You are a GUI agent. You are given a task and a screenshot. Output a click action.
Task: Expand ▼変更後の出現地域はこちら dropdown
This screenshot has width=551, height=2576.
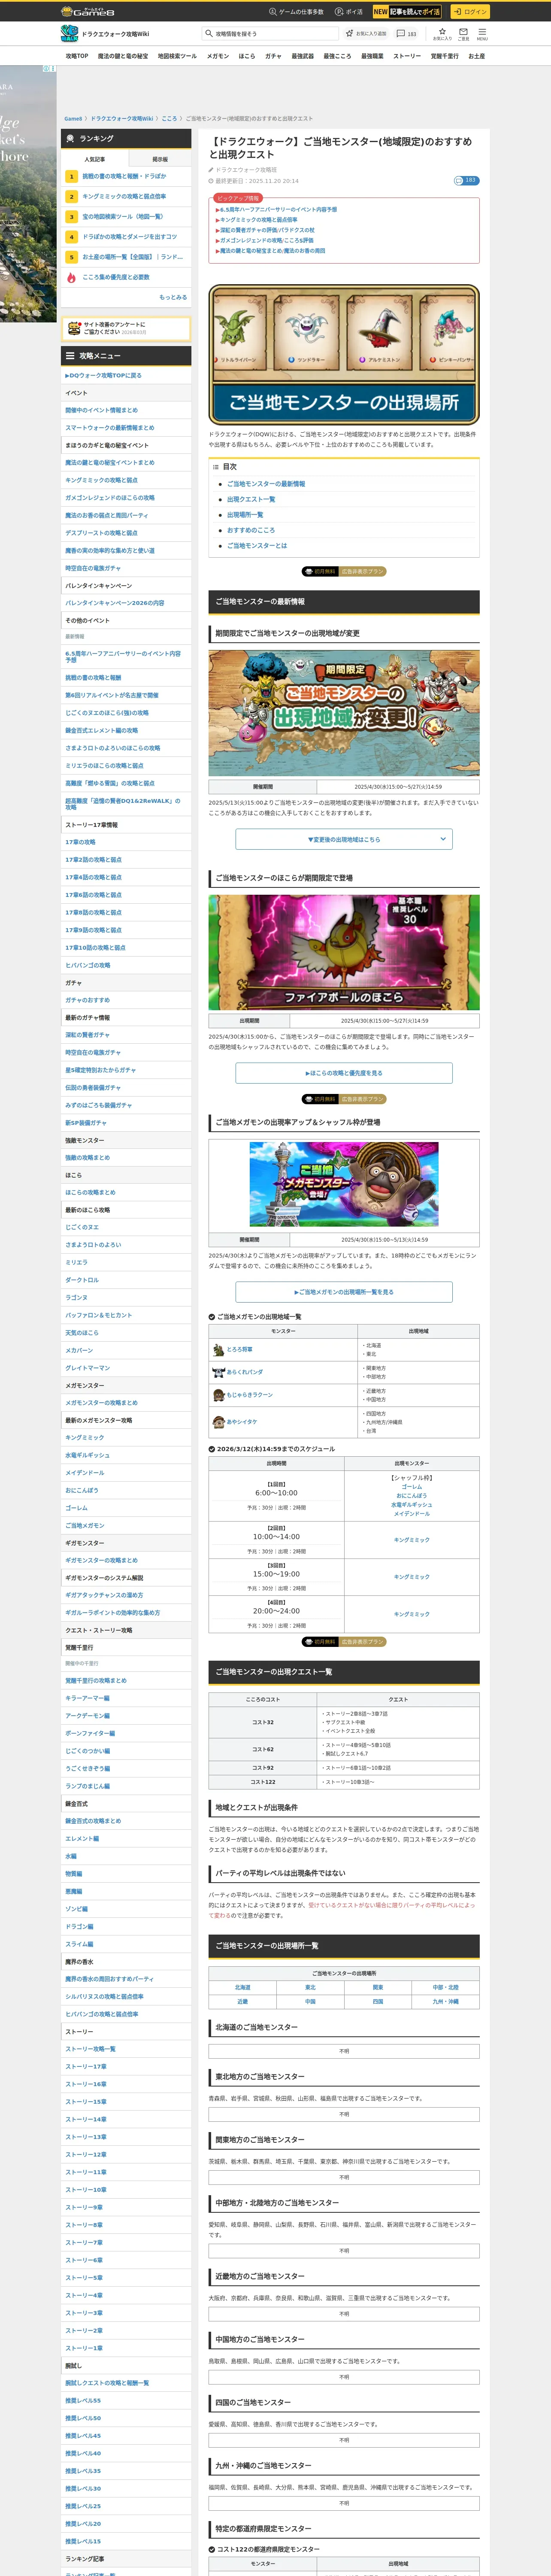click(x=344, y=839)
